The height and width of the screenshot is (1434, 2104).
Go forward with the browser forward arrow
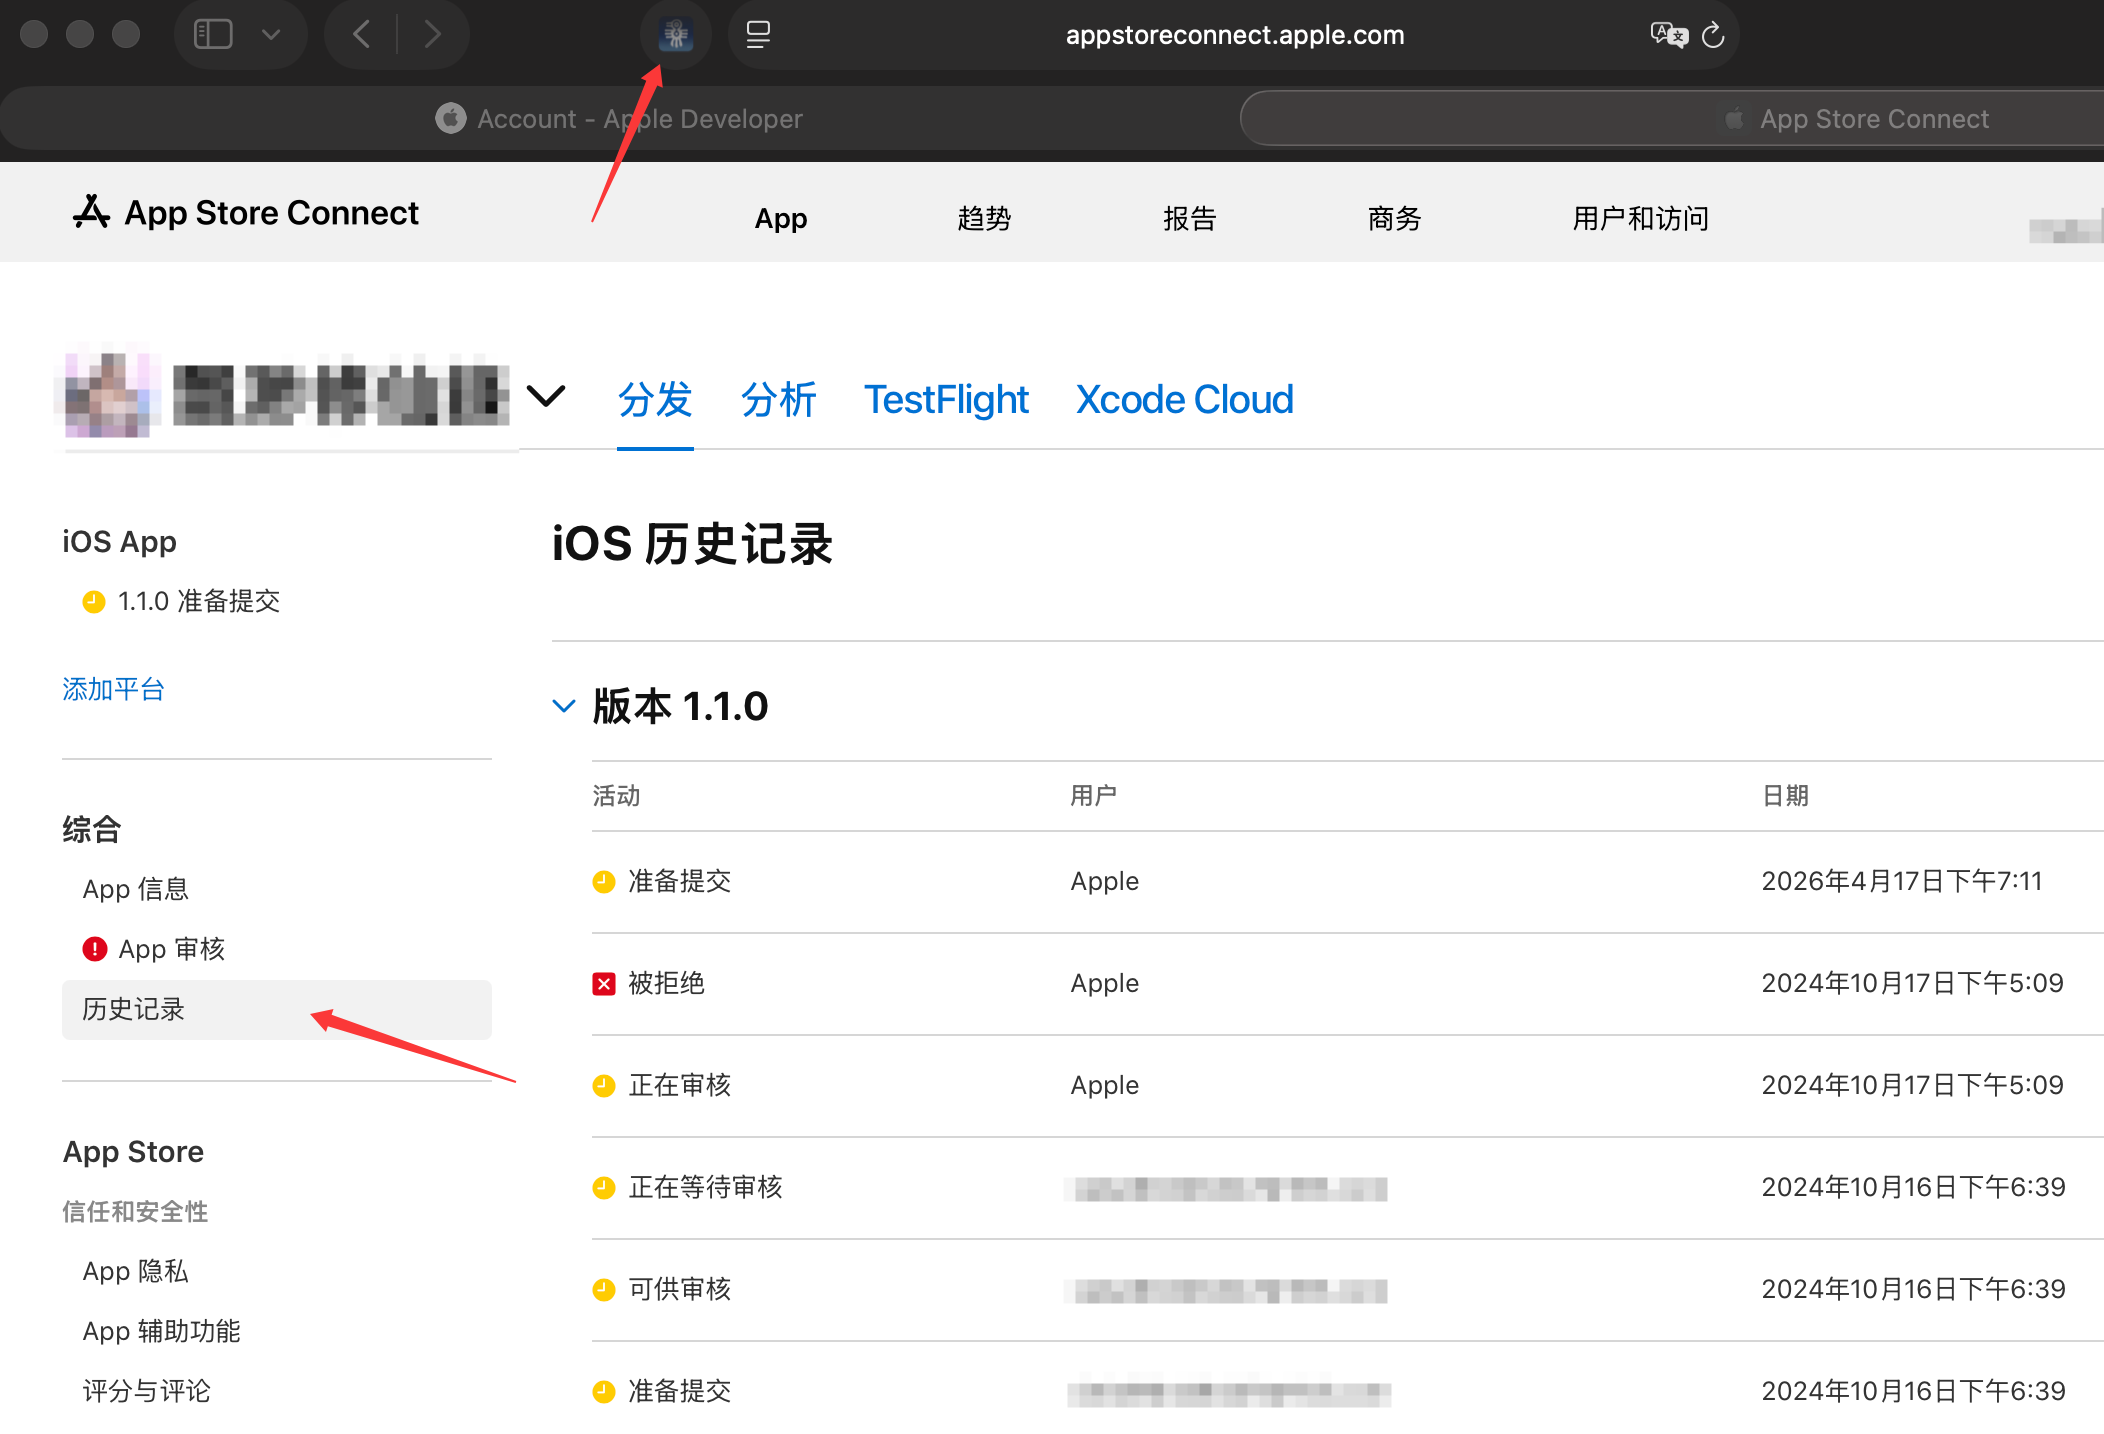pyautogui.click(x=433, y=35)
